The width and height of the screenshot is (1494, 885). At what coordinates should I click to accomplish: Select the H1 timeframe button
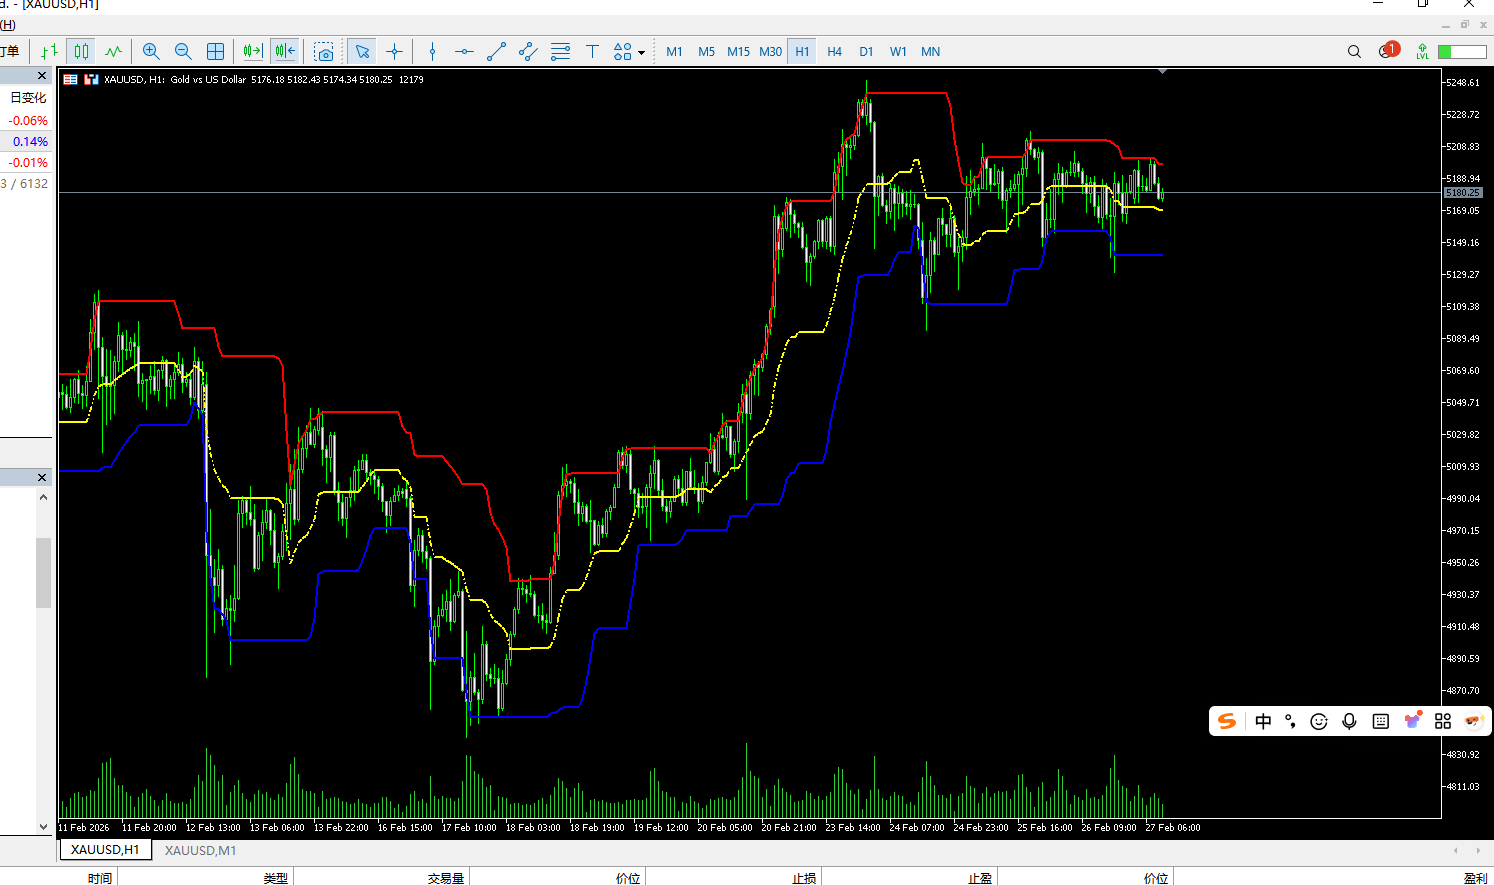802,51
